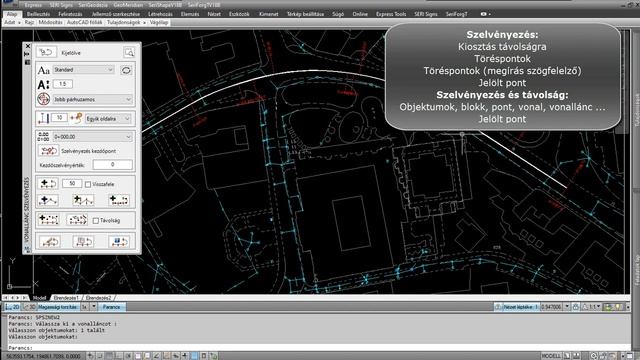
Task: Click the Kezdőszelvényérték field showing 0
Action: click(113, 164)
